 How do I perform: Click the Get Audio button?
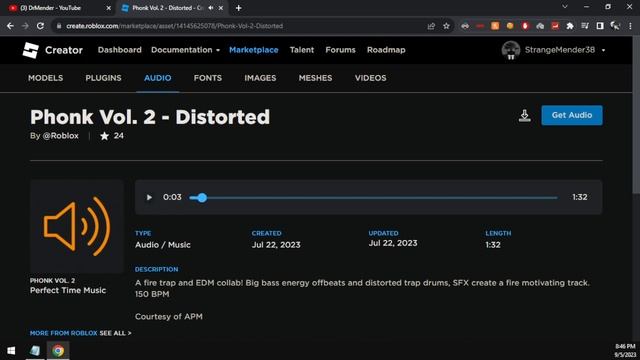coord(572,116)
